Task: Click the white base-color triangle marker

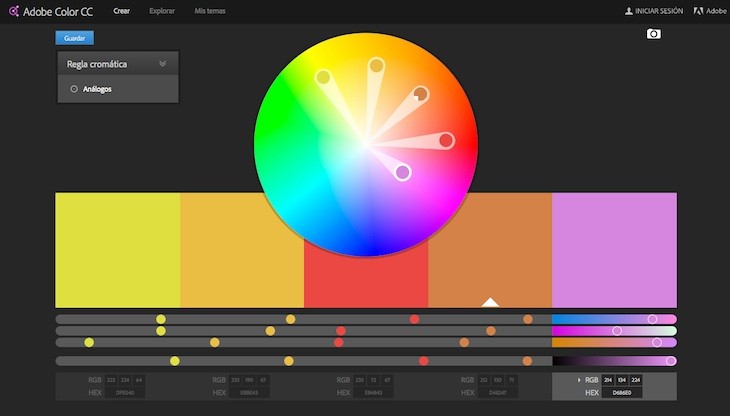Action: pos(490,302)
